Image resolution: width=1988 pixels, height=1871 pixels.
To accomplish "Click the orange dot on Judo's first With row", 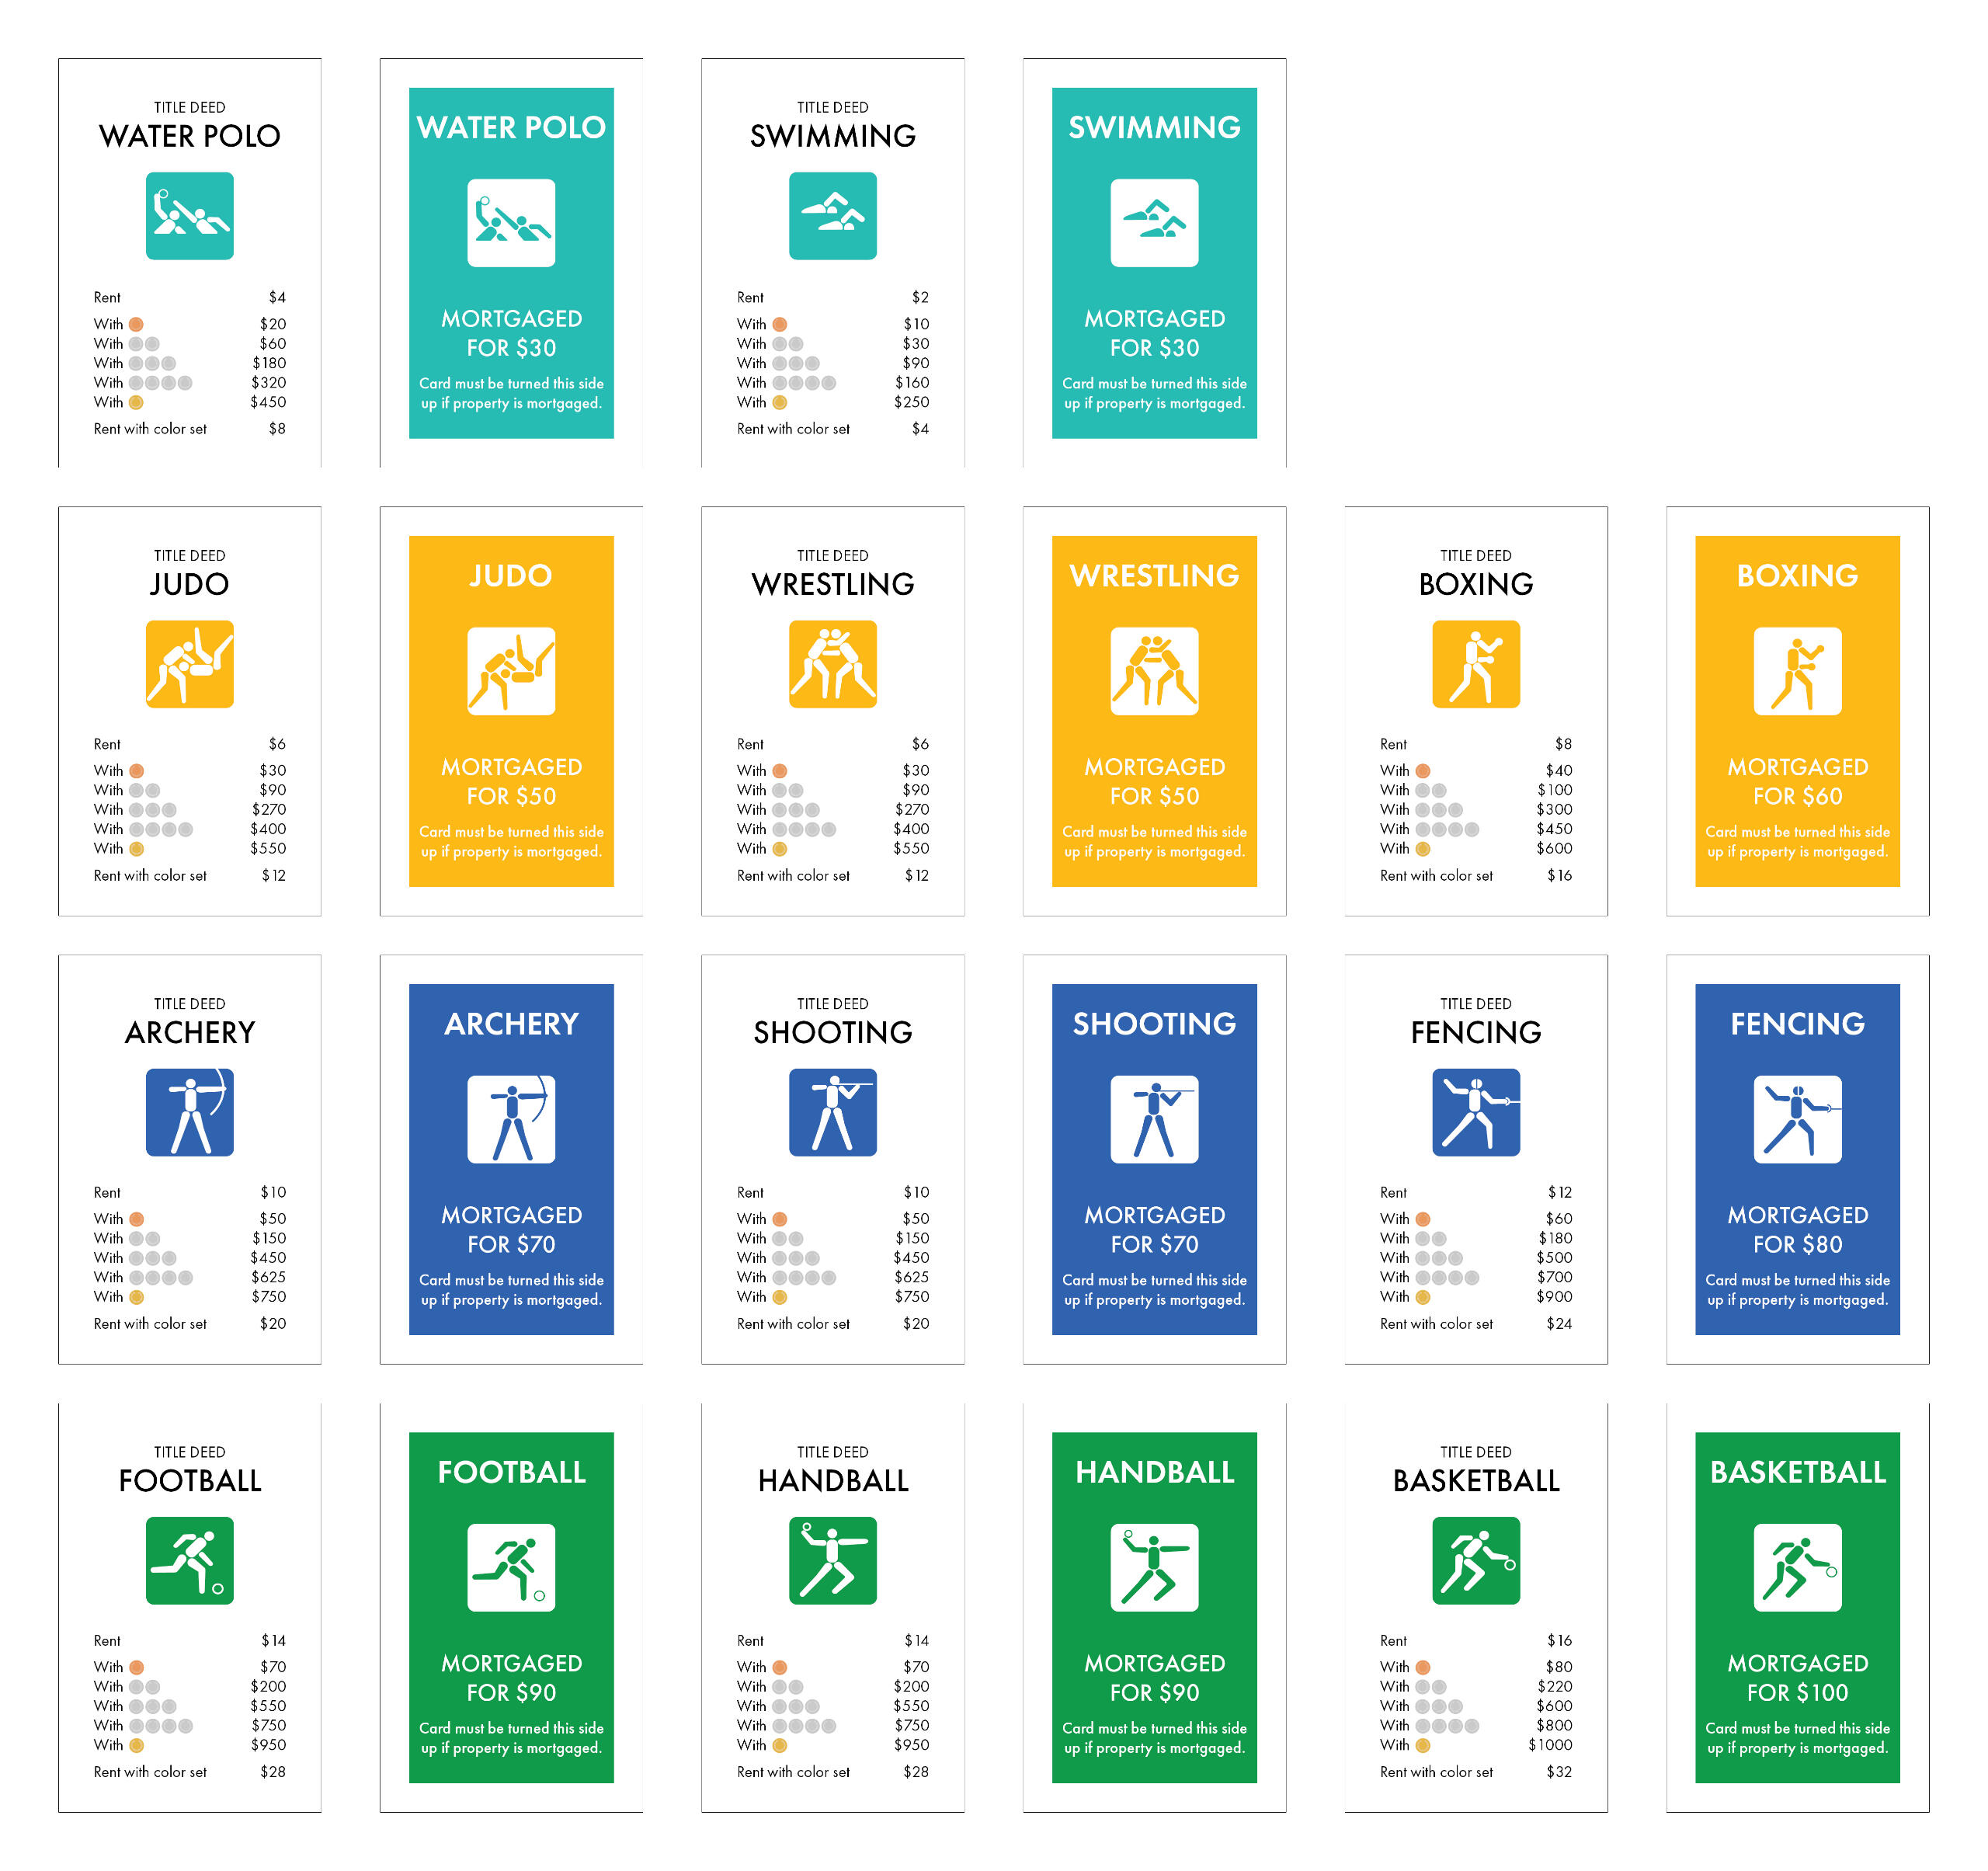I will tap(137, 771).
